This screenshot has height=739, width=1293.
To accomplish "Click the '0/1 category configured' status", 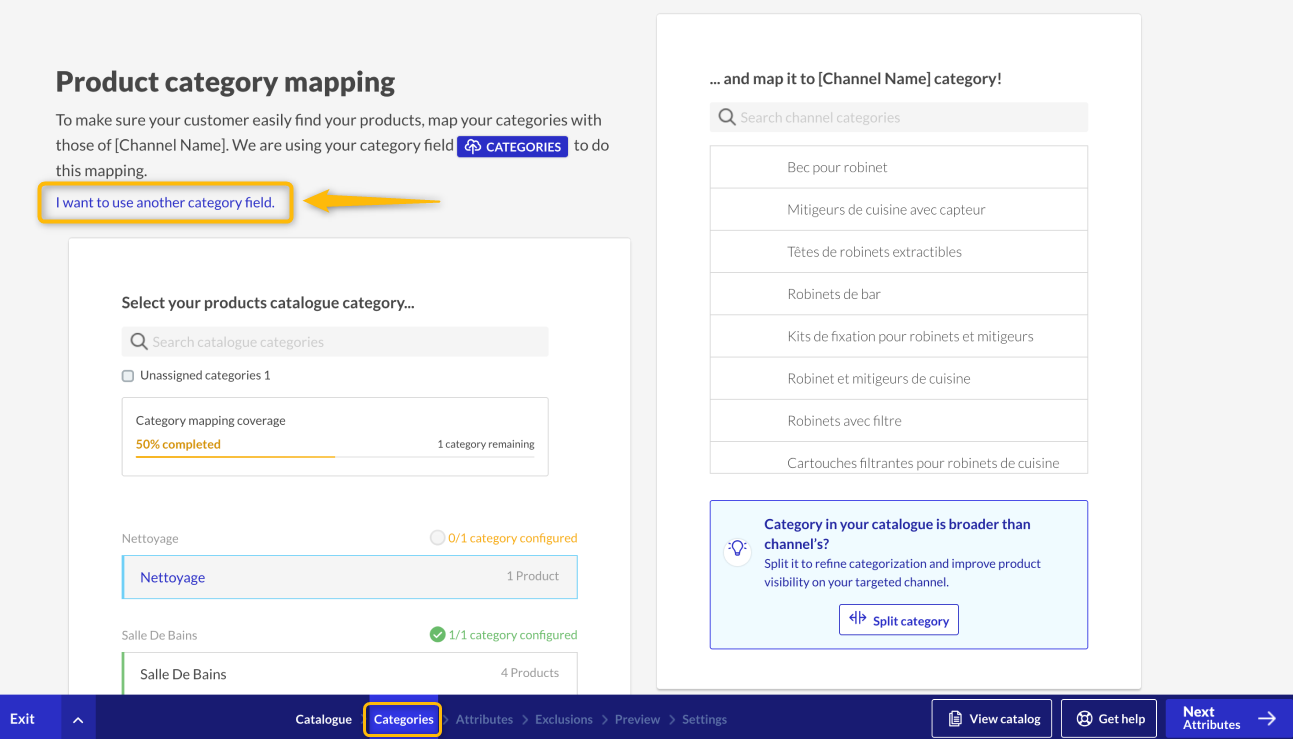I will pyautogui.click(x=512, y=538).
